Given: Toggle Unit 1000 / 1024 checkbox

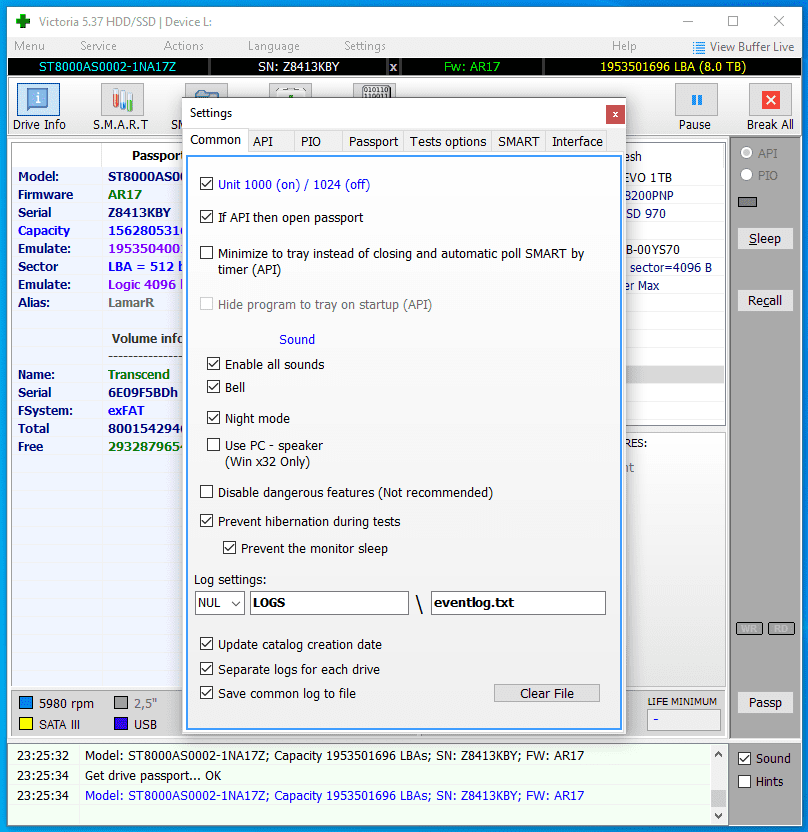Looking at the screenshot, I should [x=206, y=184].
